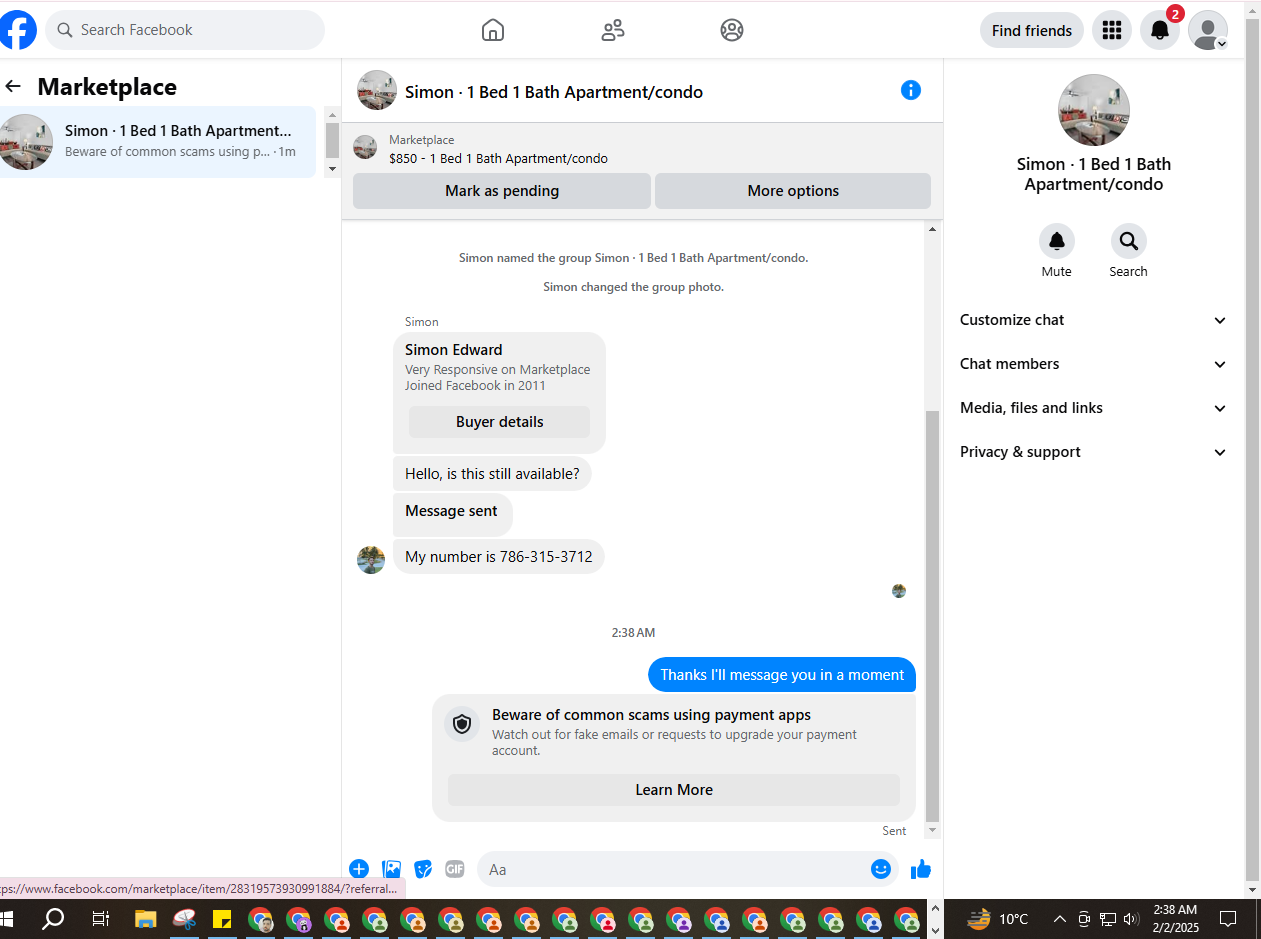Choose a GIF icon
This screenshot has width=1261, height=939.
pyautogui.click(x=455, y=869)
